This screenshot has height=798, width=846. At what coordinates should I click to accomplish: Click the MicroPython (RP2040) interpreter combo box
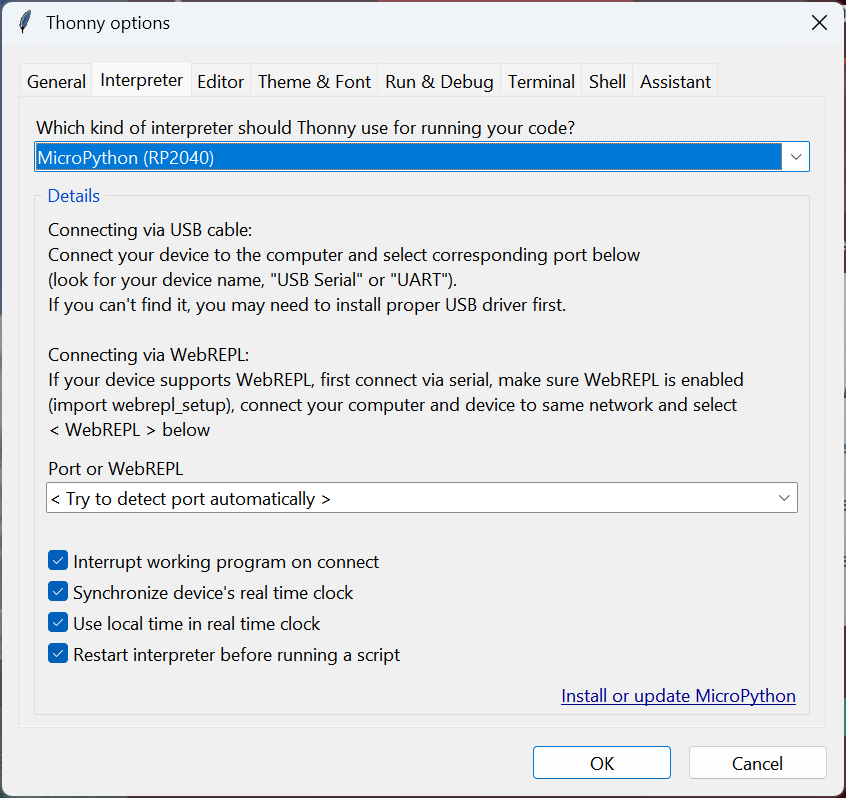point(408,157)
